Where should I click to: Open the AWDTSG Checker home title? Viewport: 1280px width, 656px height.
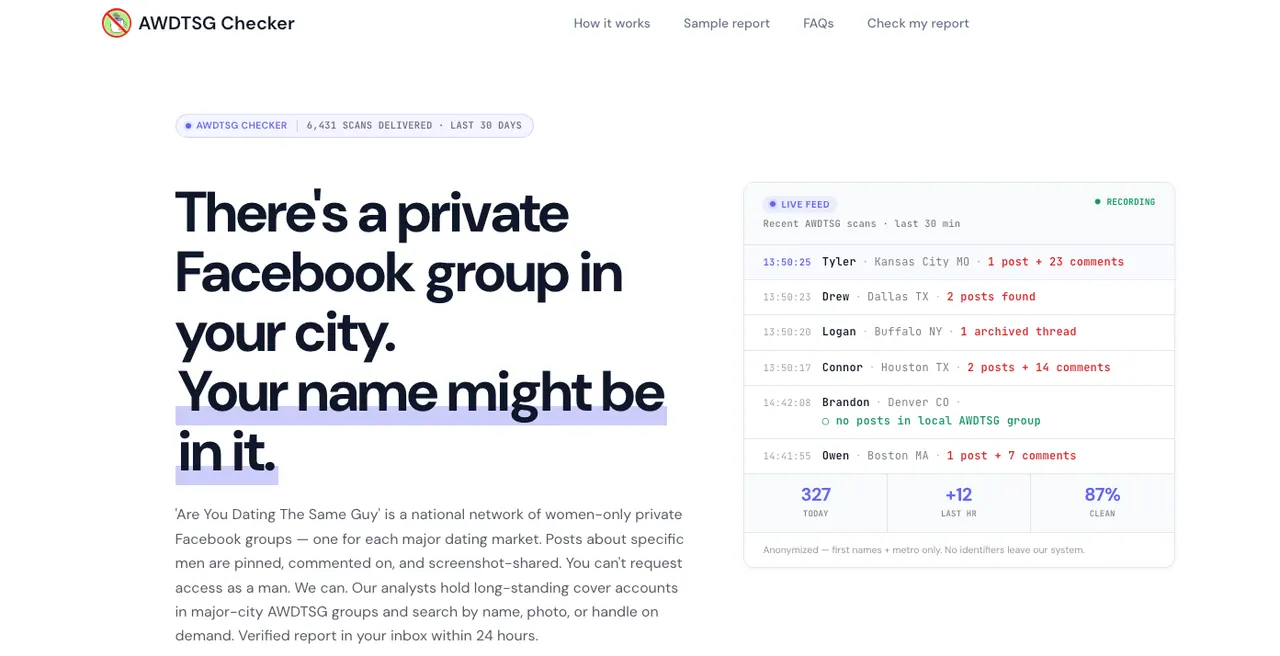pos(216,23)
